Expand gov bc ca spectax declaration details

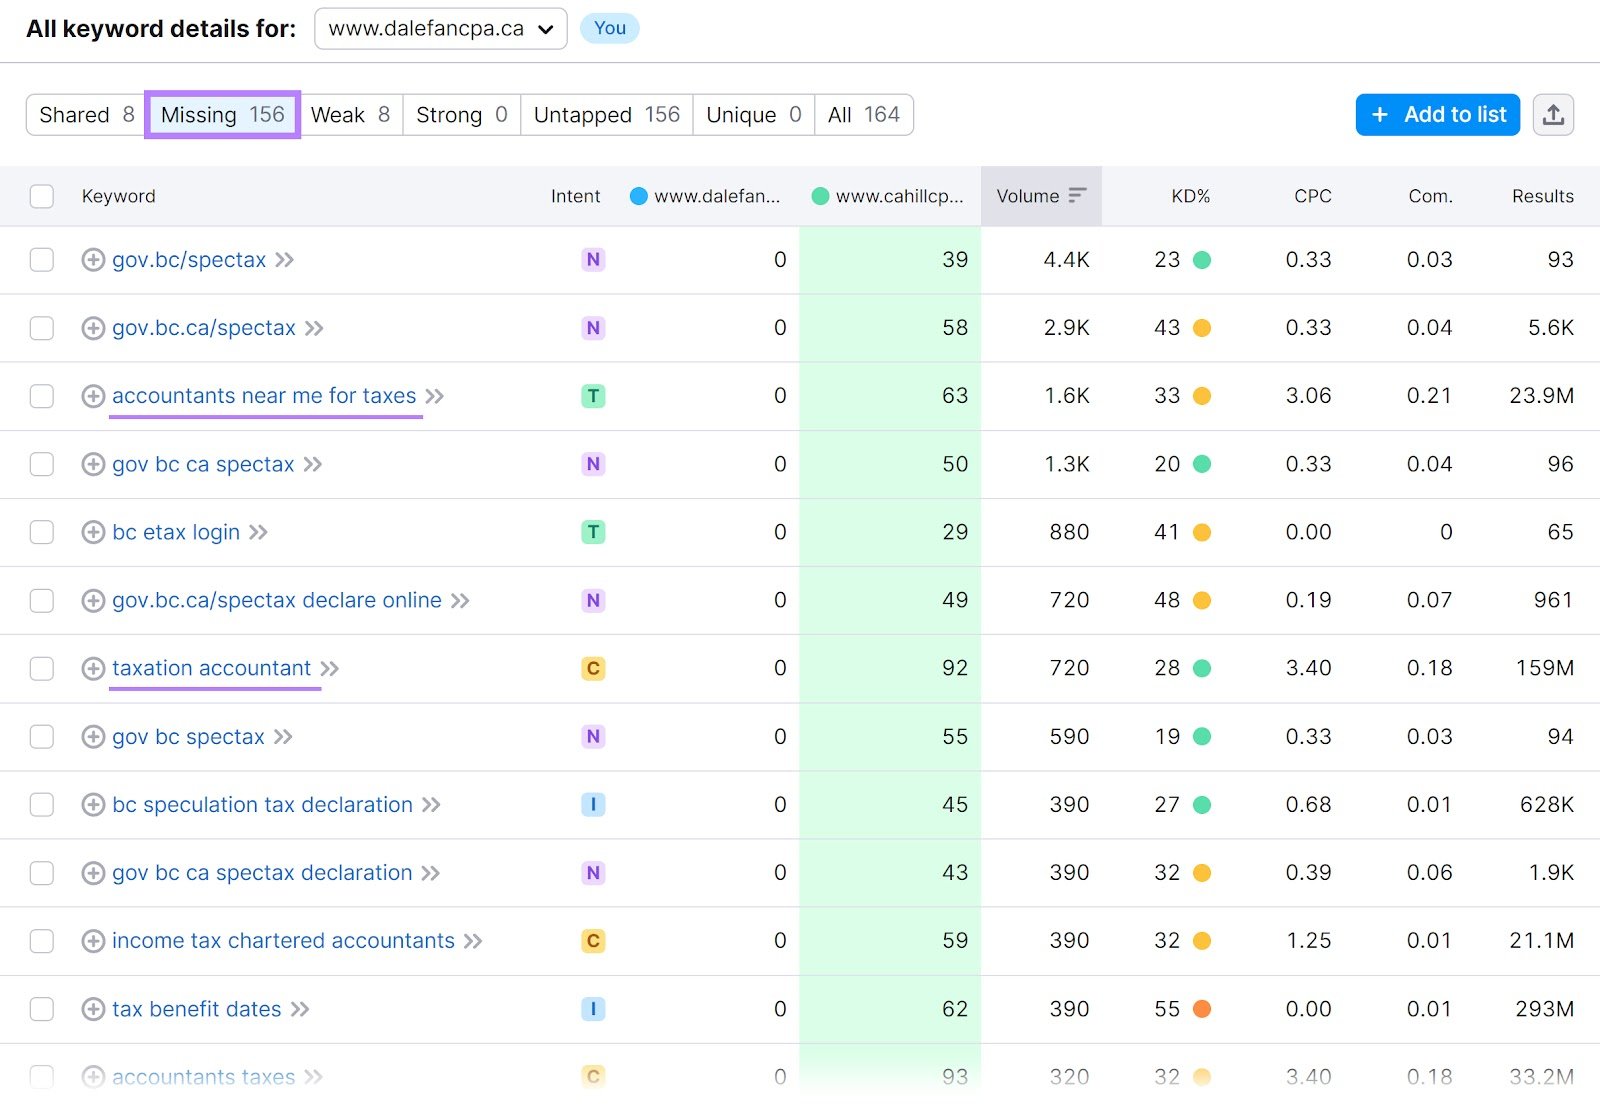[92, 873]
